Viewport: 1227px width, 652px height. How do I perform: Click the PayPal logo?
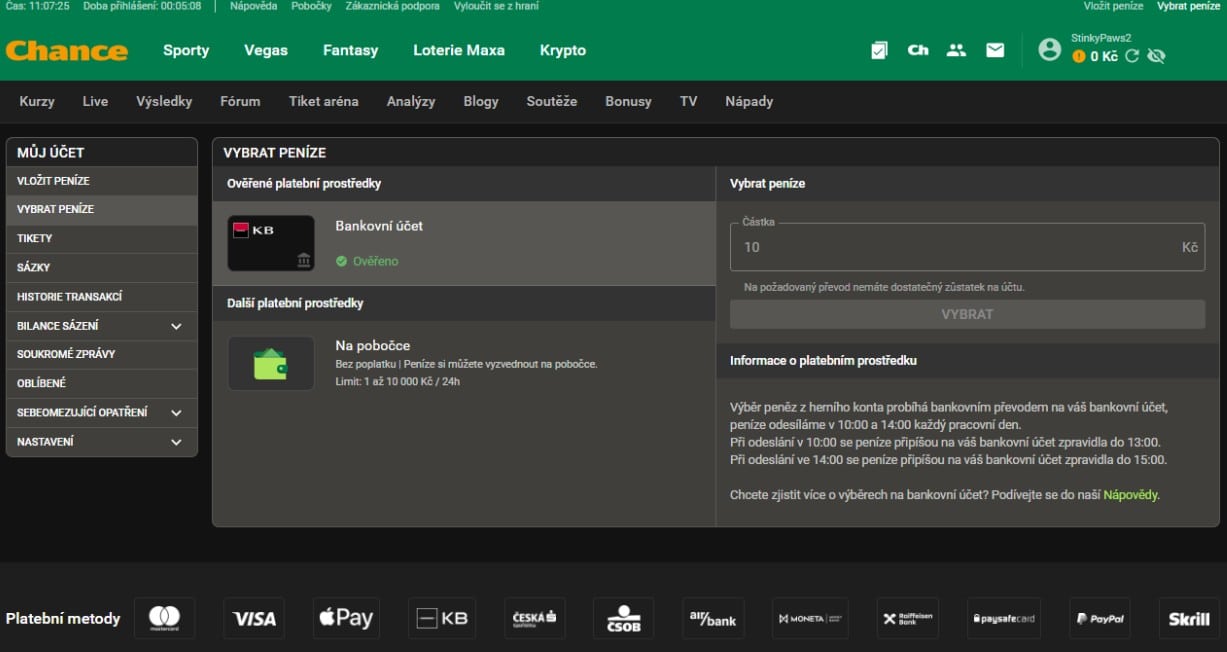click(x=1100, y=618)
